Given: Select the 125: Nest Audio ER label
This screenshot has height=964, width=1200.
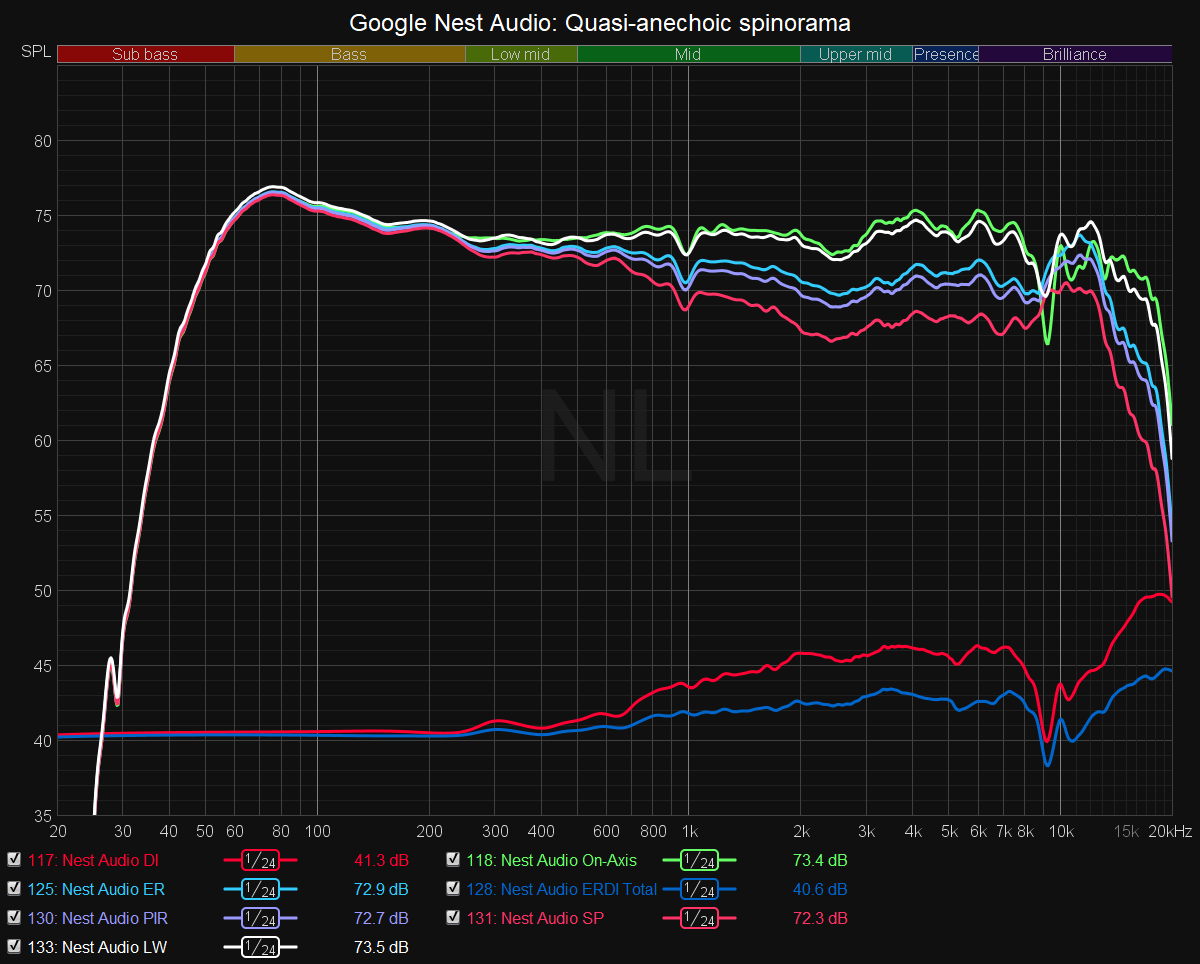Looking at the screenshot, I should click(x=97, y=889).
